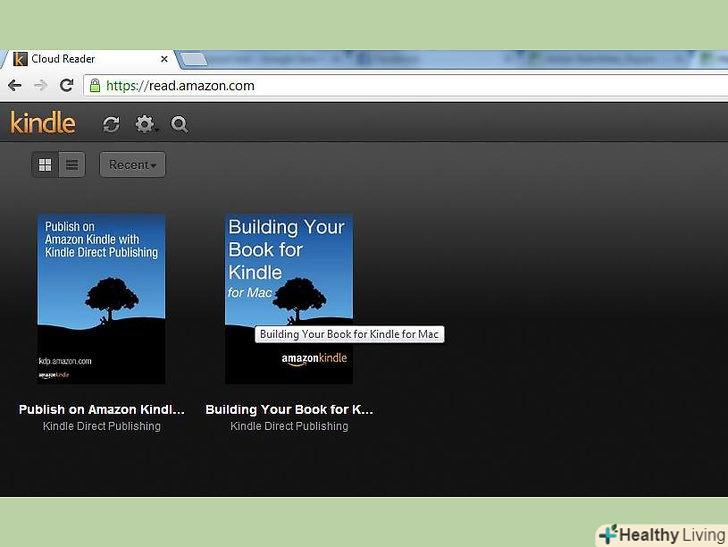Viewport: 728px width, 547px height.
Task: Reload the page with the browser refresh button
Action: point(66,85)
